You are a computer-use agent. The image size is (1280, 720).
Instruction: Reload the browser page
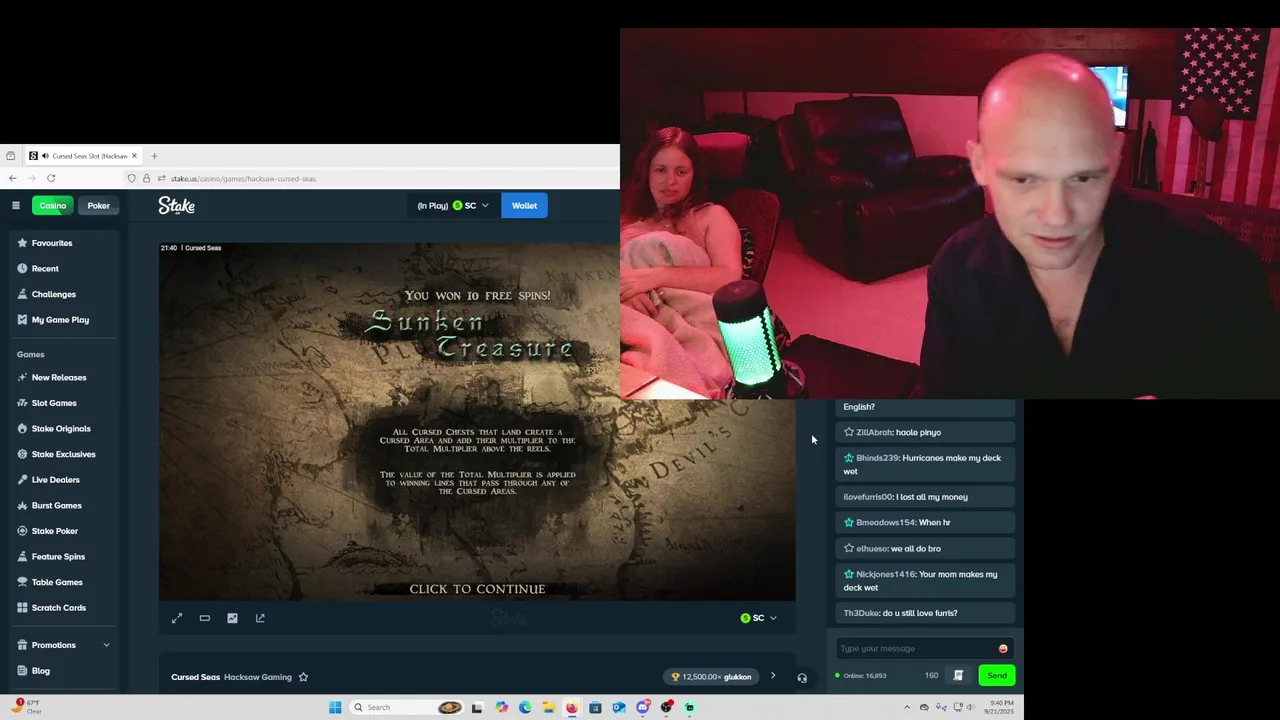(x=51, y=178)
